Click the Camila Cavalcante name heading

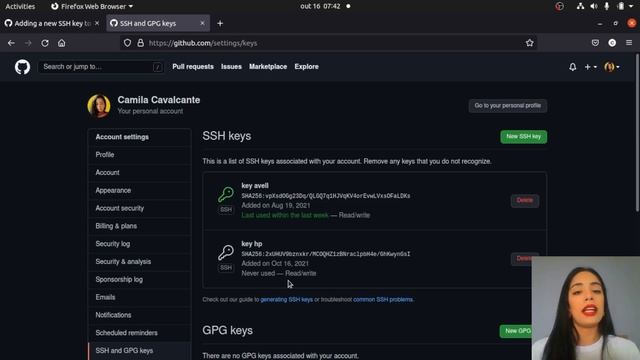(x=159, y=100)
